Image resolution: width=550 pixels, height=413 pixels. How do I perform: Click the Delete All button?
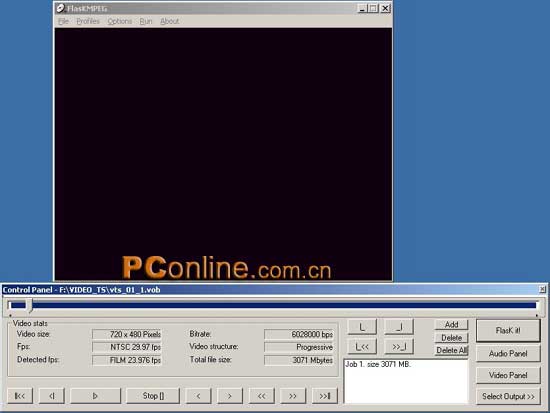(451, 350)
